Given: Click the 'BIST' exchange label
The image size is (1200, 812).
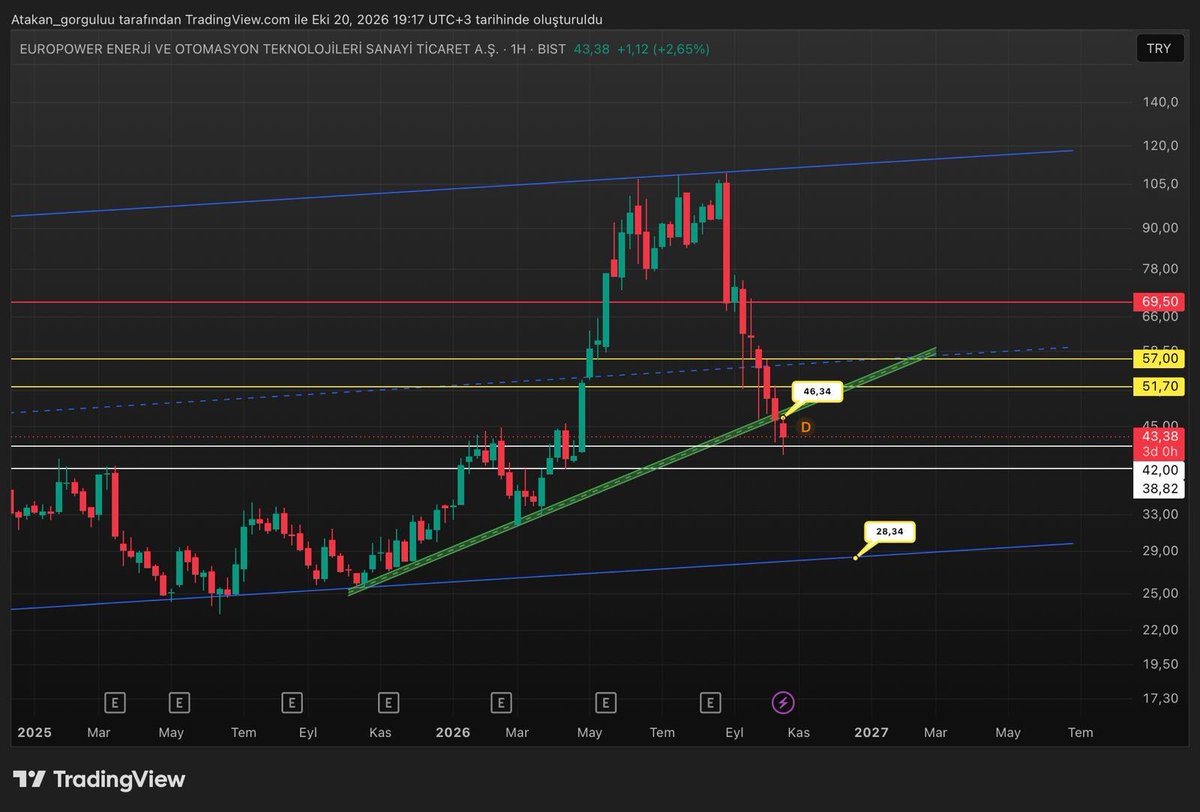Looking at the screenshot, I should [551, 49].
